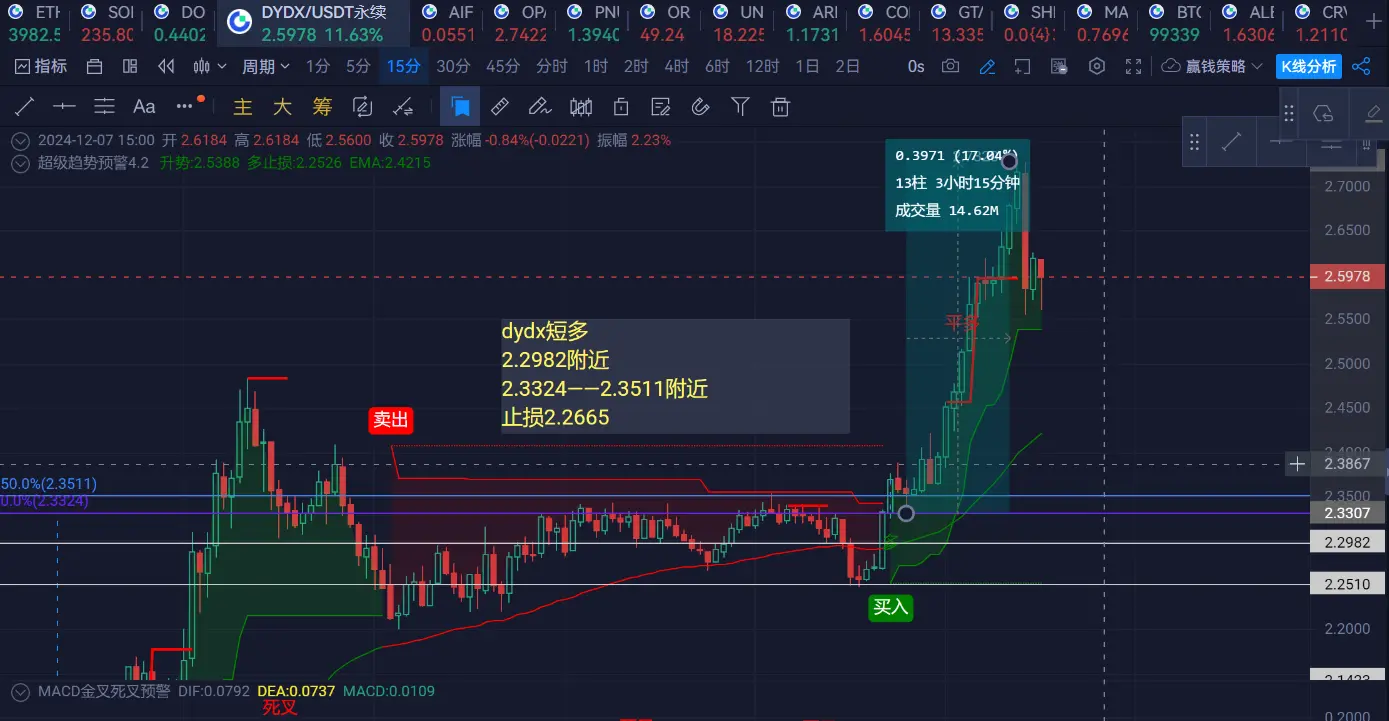
Task: Click the funnel filter icon
Action: [x=740, y=106]
